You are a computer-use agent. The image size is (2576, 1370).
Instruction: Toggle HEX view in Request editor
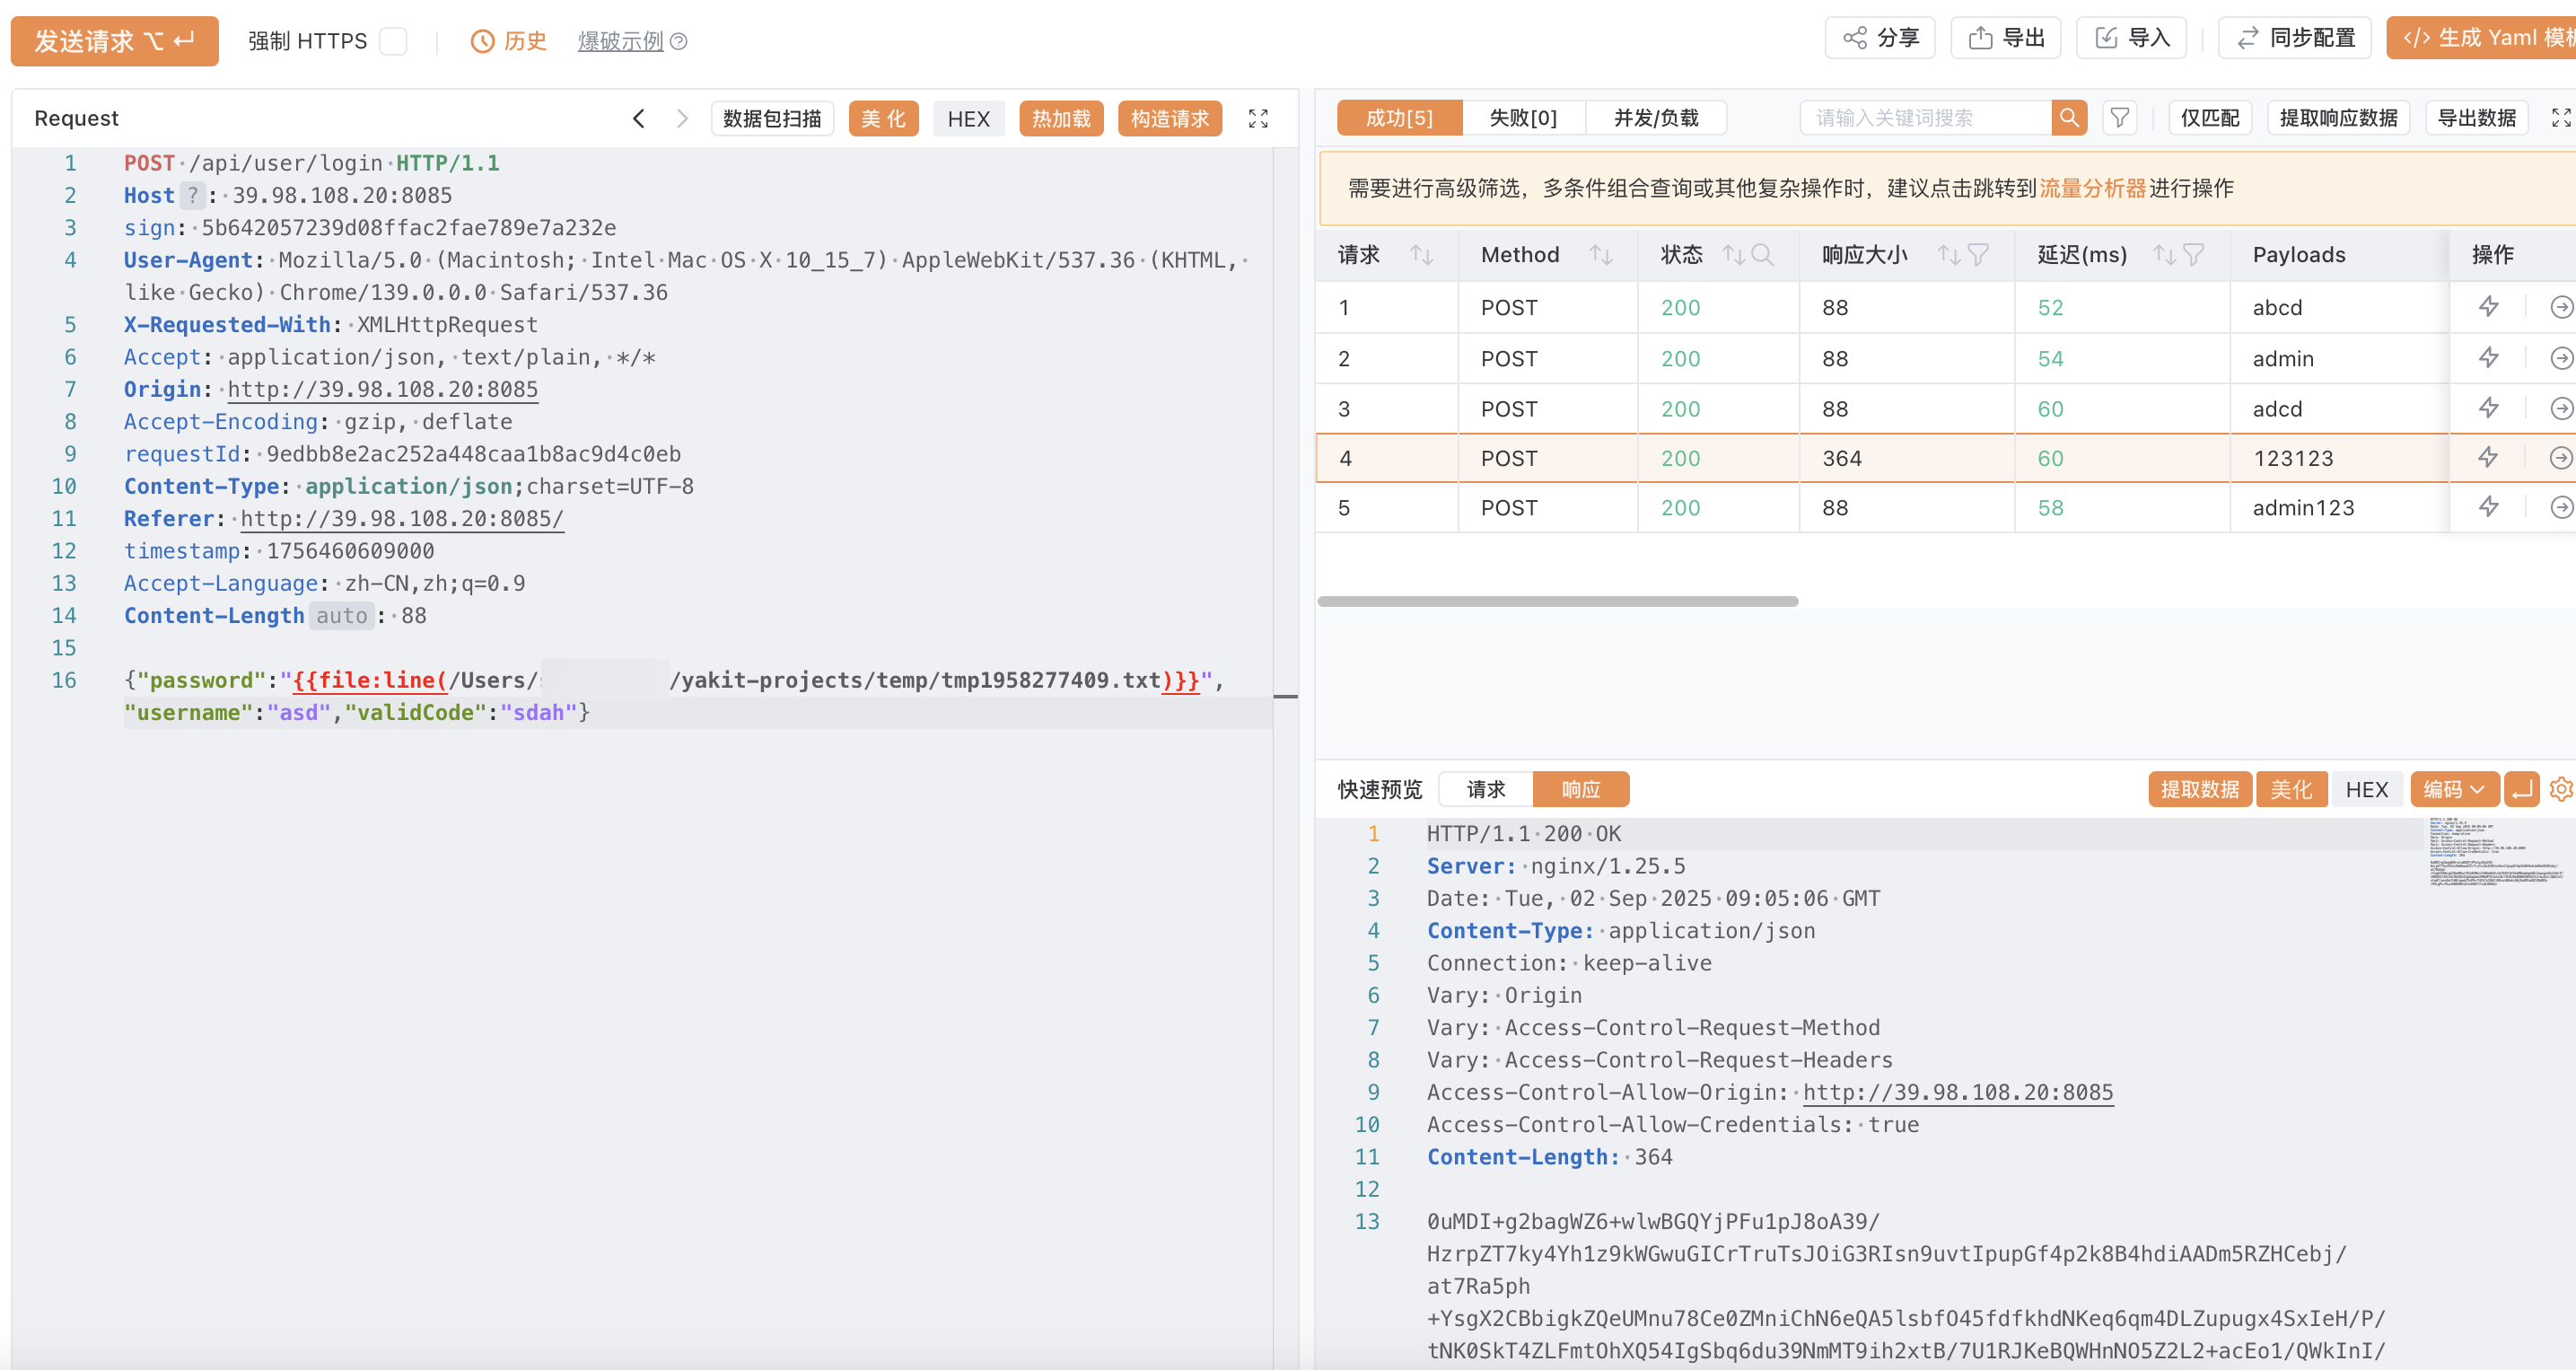[968, 119]
